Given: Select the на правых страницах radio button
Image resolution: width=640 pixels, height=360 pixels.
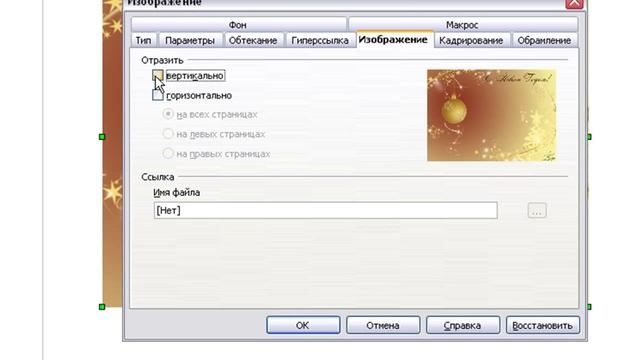Looking at the screenshot, I should [168, 153].
